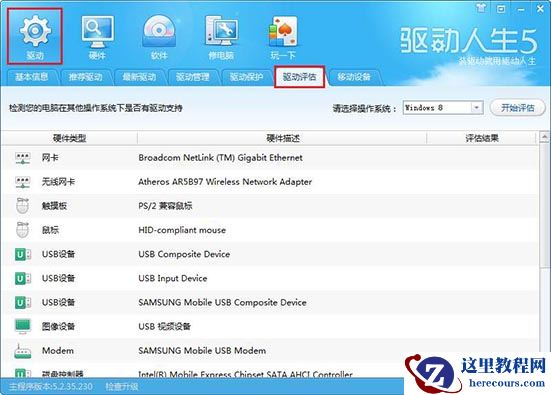Switch to the 驱动管理 tab
The height and width of the screenshot is (395, 551).
coord(193,77)
